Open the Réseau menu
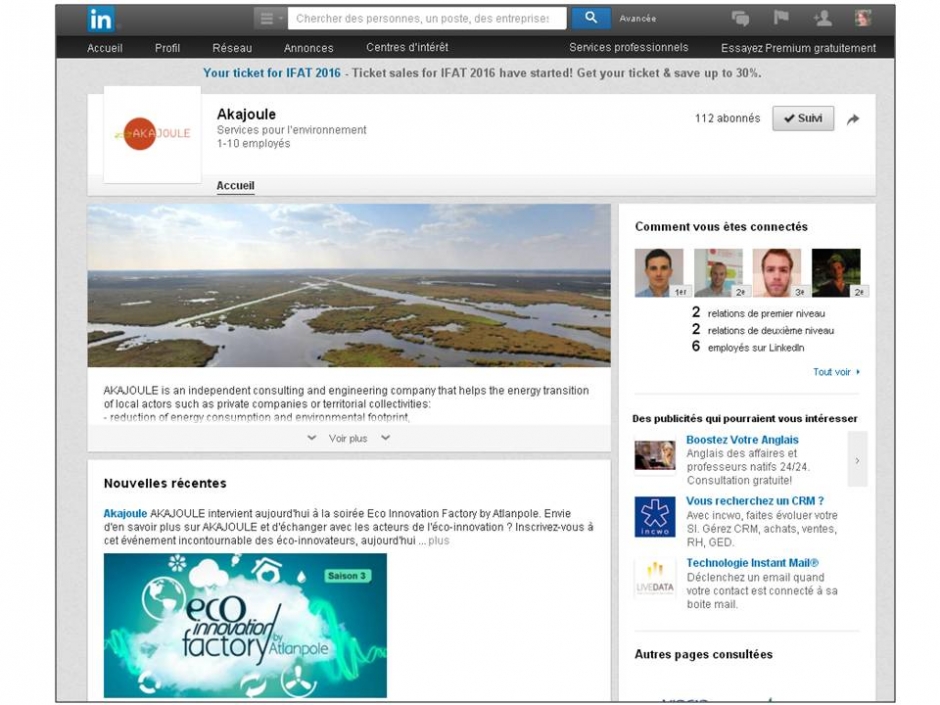 point(232,48)
